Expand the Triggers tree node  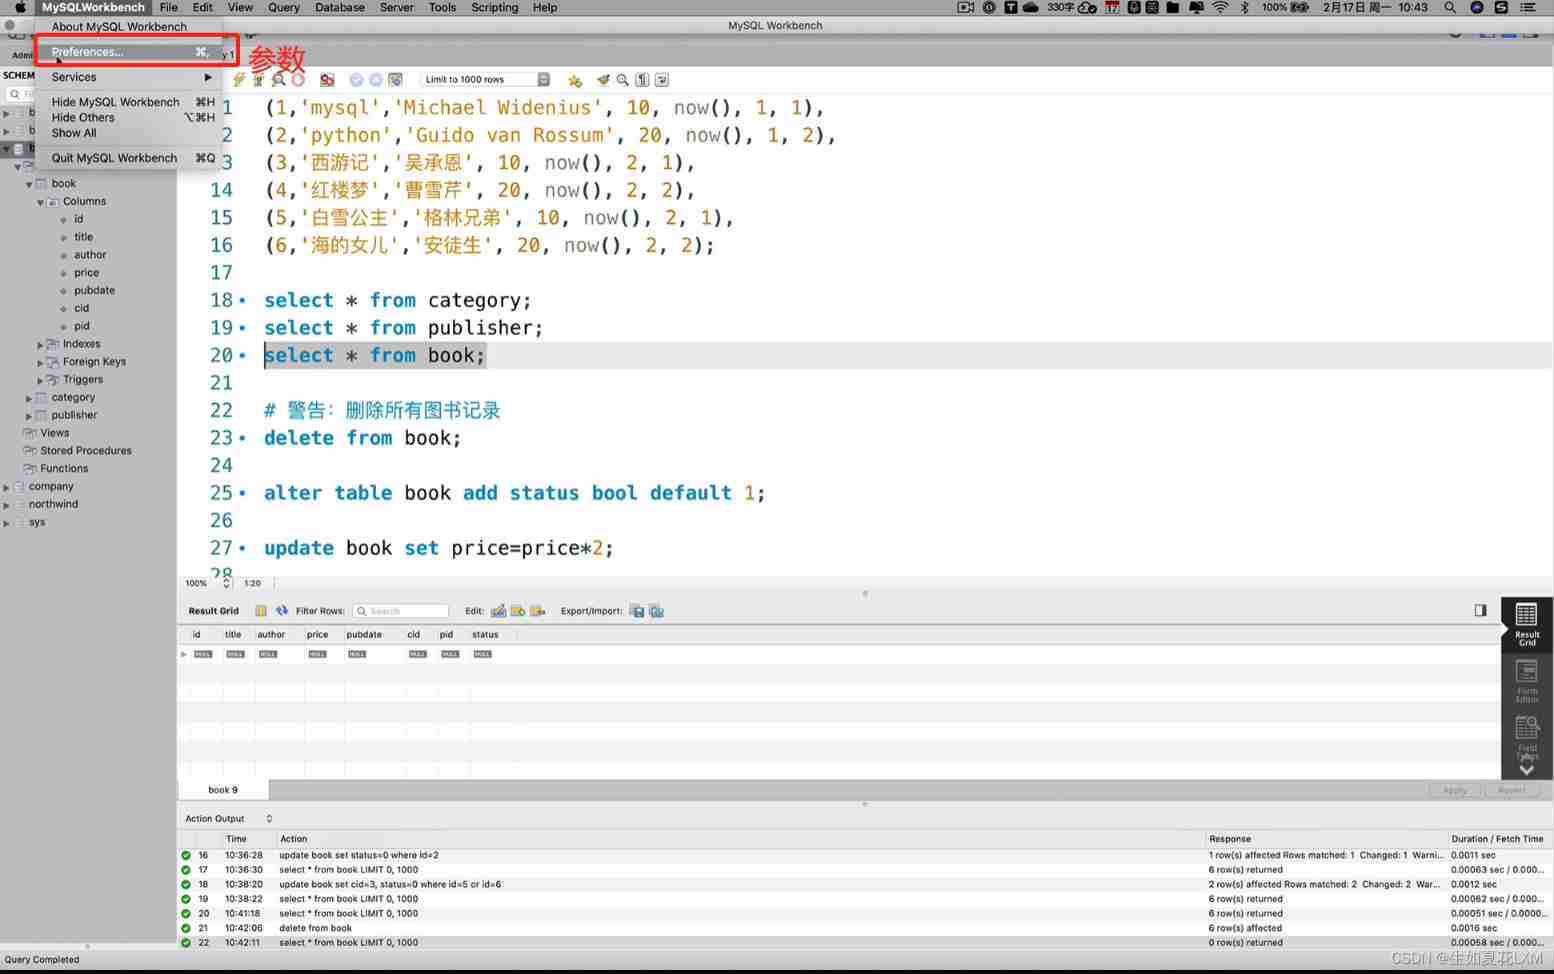(41, 380)
